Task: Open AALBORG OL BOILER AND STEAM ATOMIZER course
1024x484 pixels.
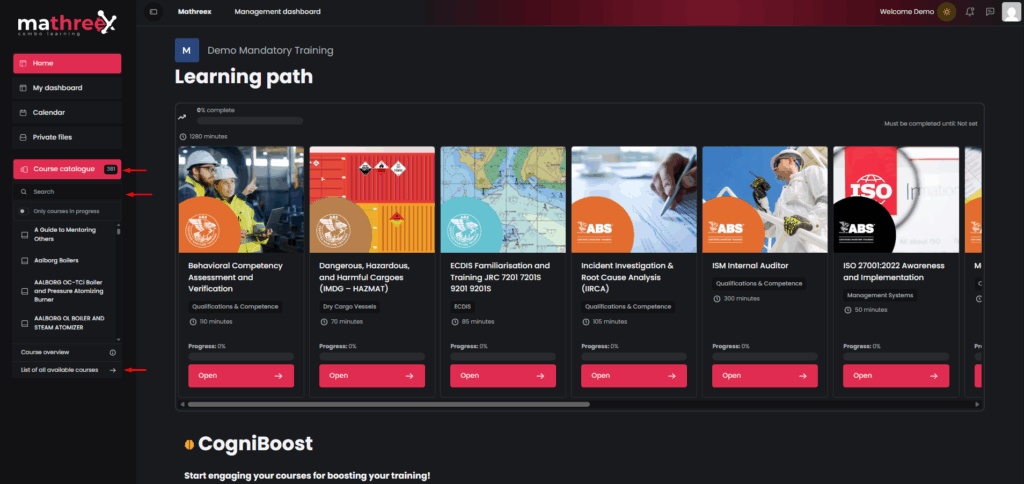Action: pyautogui.click(x=67, y=323)
